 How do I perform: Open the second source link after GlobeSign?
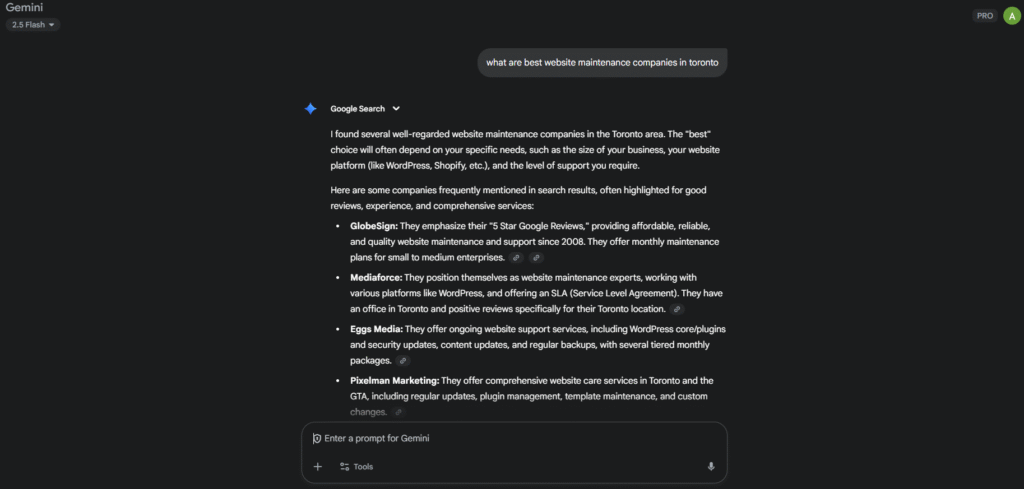click(536, 258)
